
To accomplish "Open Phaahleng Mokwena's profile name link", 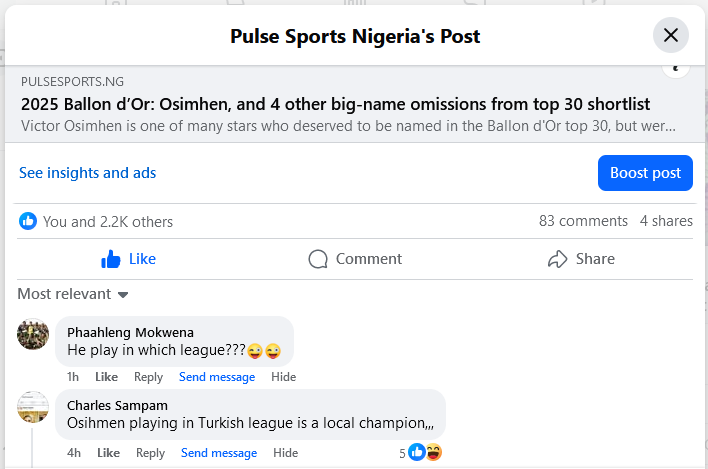I will pyautogui.click(x=130, y=332).
